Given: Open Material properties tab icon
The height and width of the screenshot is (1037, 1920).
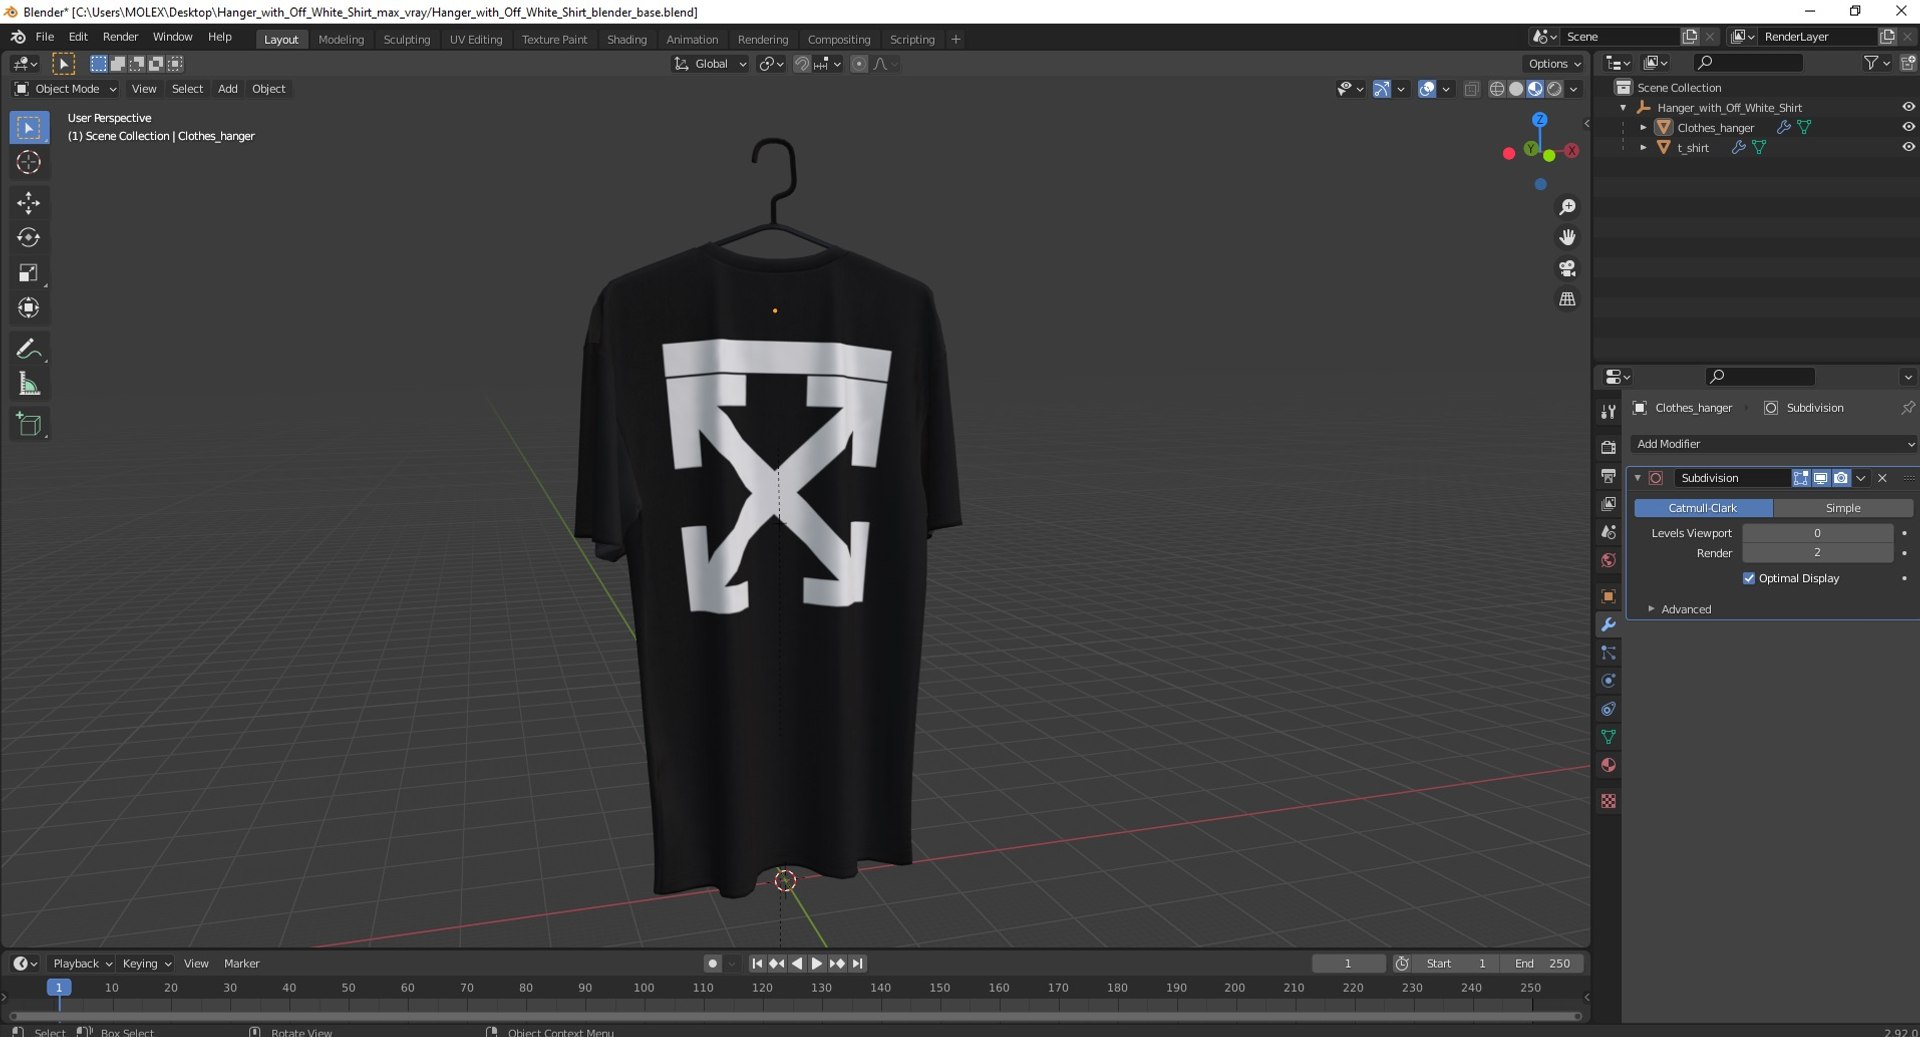Looking at the screenshot, I should pos(1608,766).
